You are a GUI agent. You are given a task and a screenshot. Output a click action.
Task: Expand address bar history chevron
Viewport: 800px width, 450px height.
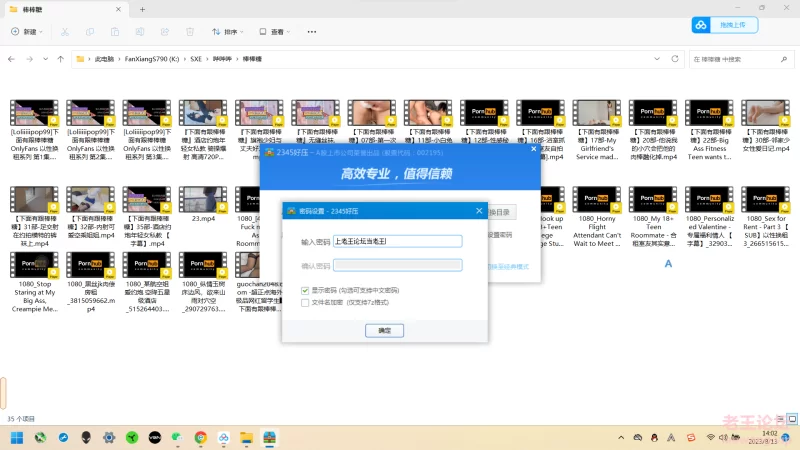[657, 59]
